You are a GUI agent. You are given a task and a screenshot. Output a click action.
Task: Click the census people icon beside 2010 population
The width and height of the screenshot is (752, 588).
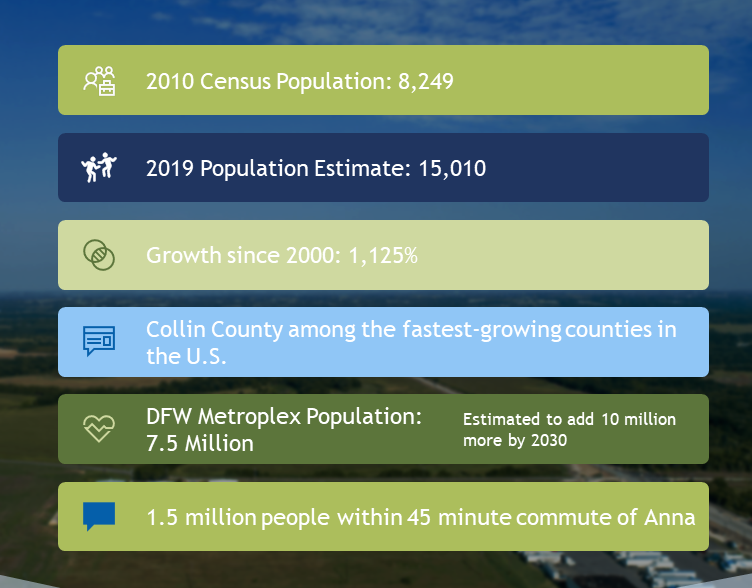click(99, 81)
